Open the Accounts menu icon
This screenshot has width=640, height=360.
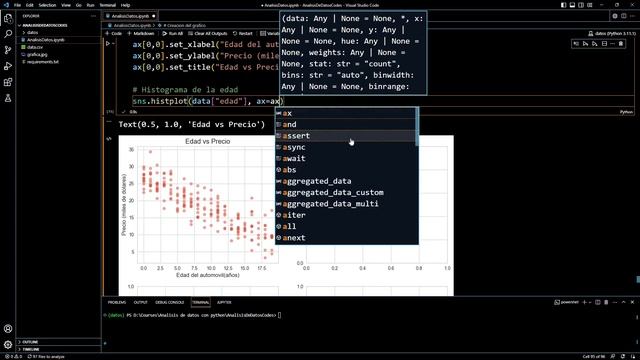[x=8, y=329]
